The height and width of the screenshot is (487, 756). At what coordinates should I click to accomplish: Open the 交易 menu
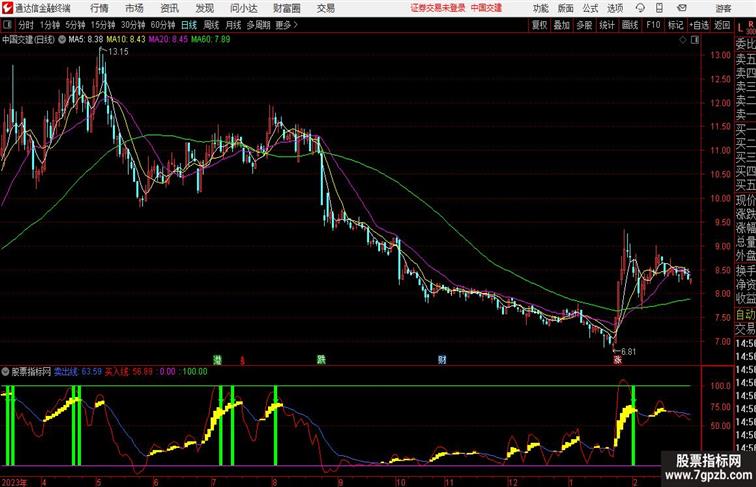point(325,8)
